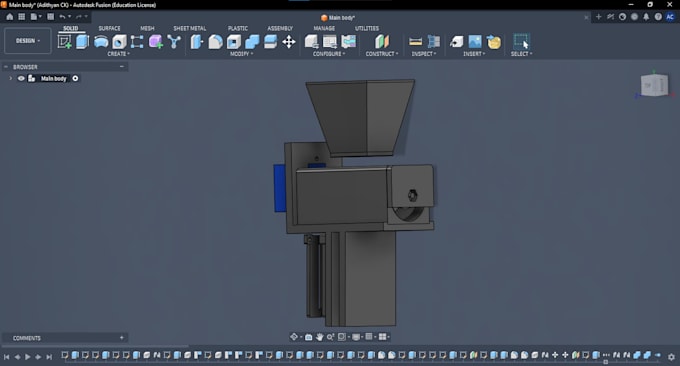Click the Home icon

pos(10,16)
